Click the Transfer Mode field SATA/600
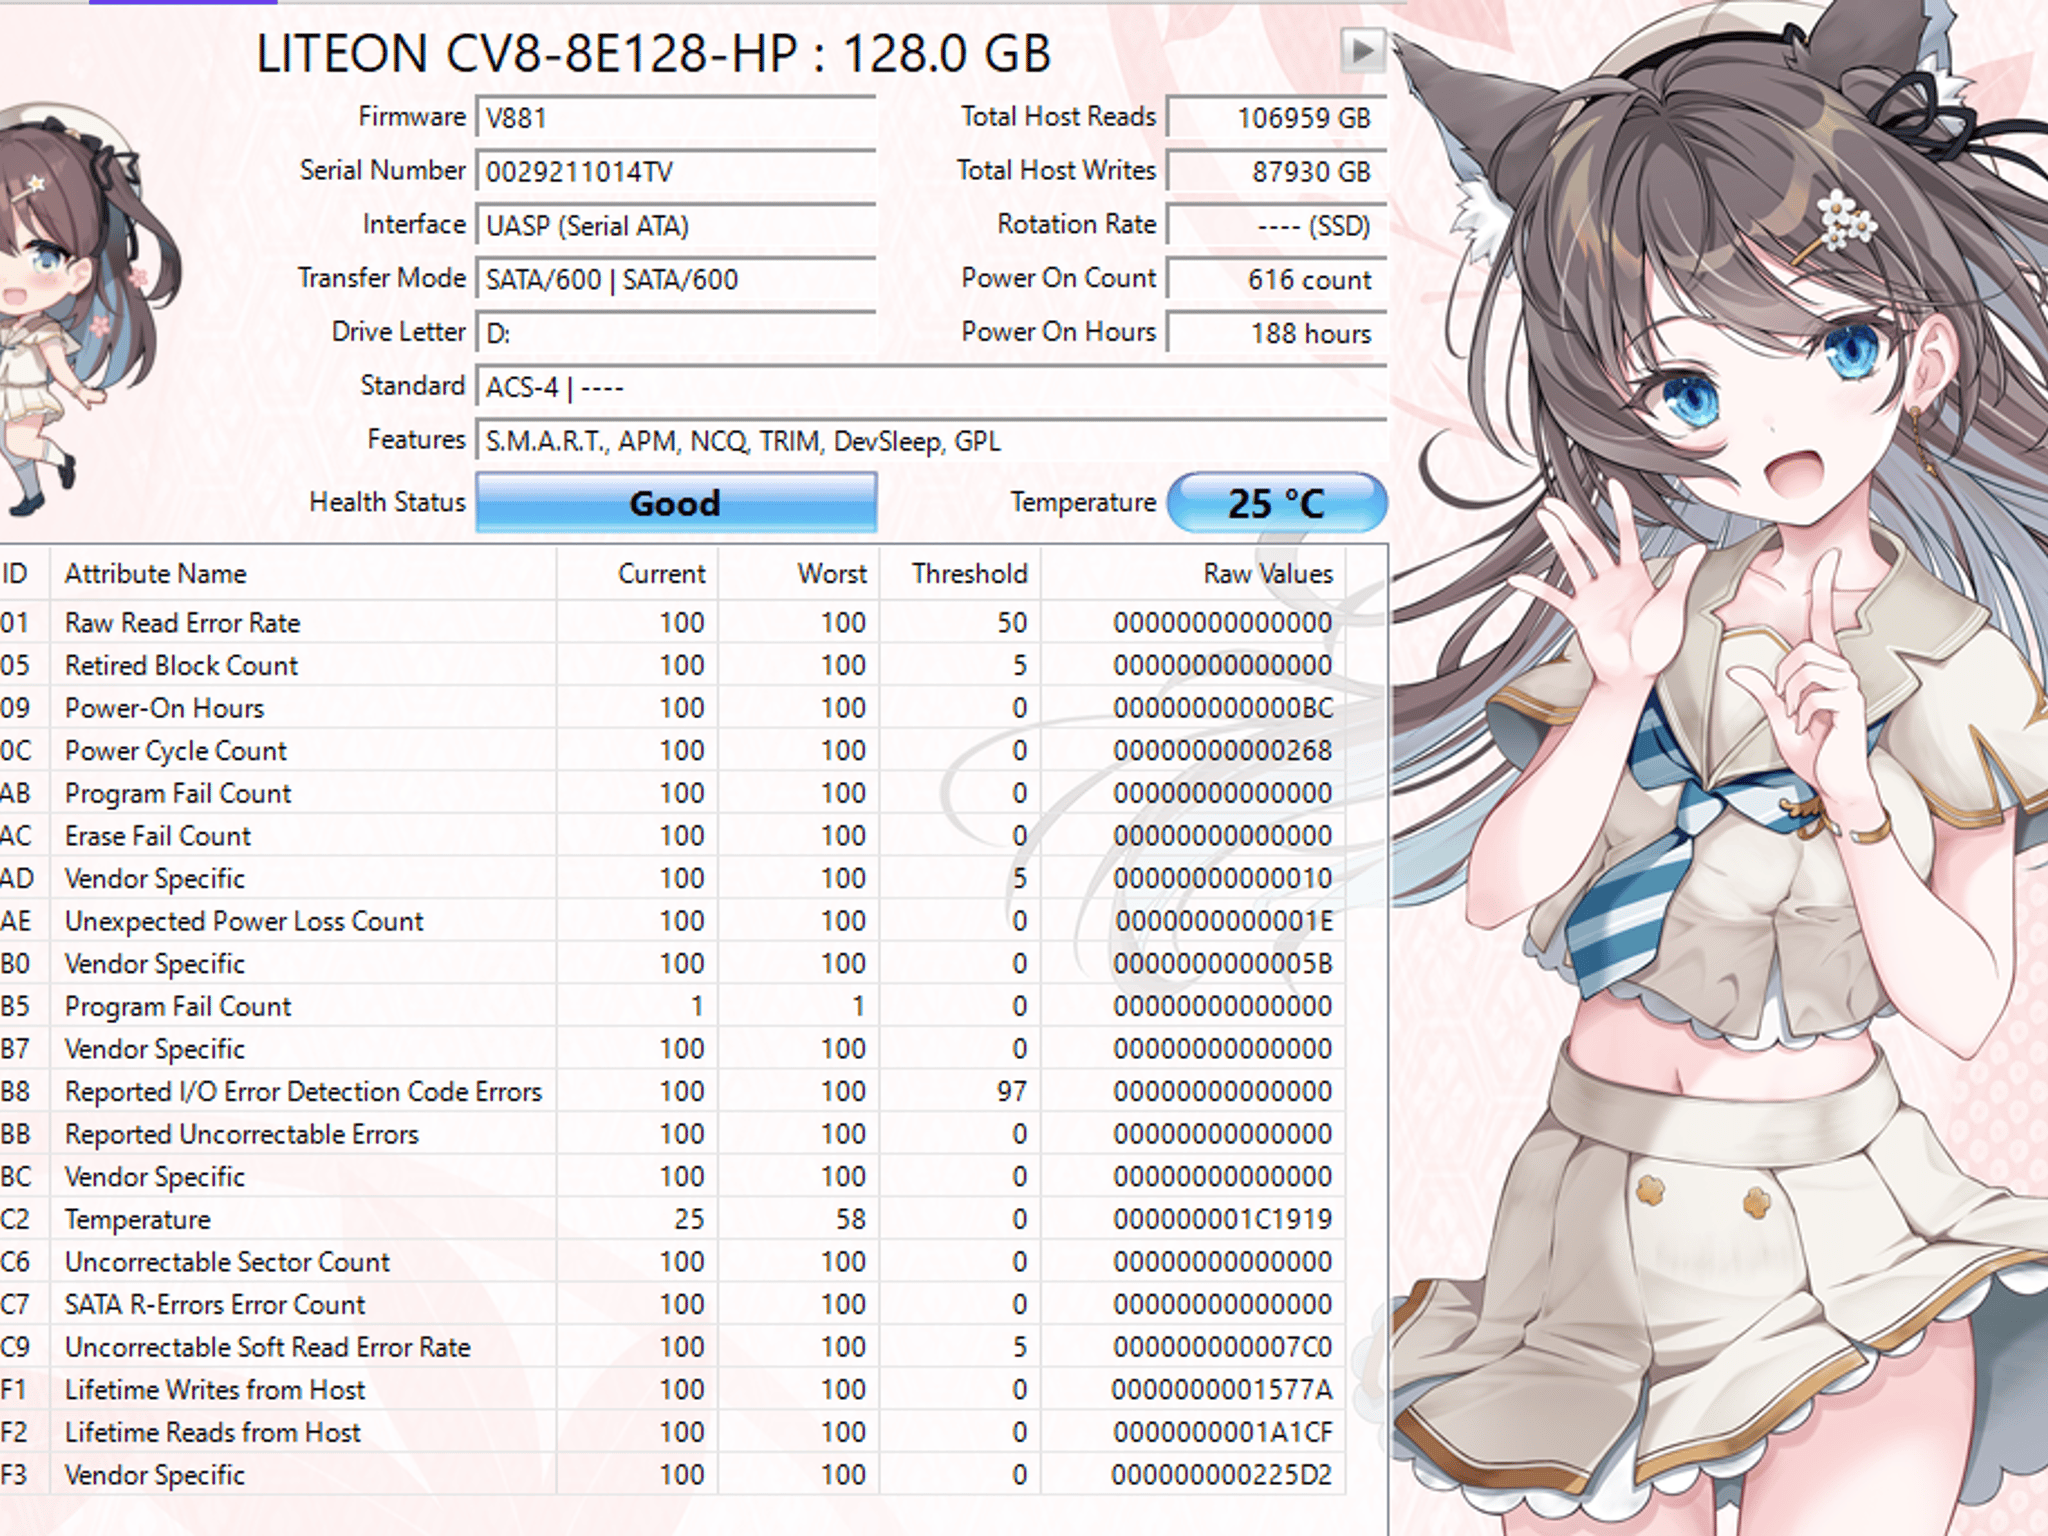 (x=676, y=279)
